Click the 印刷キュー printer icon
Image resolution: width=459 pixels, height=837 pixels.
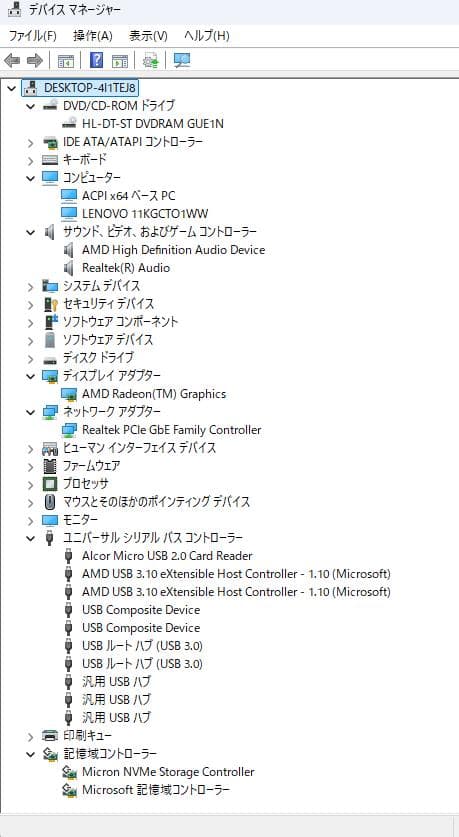point(50,736)
